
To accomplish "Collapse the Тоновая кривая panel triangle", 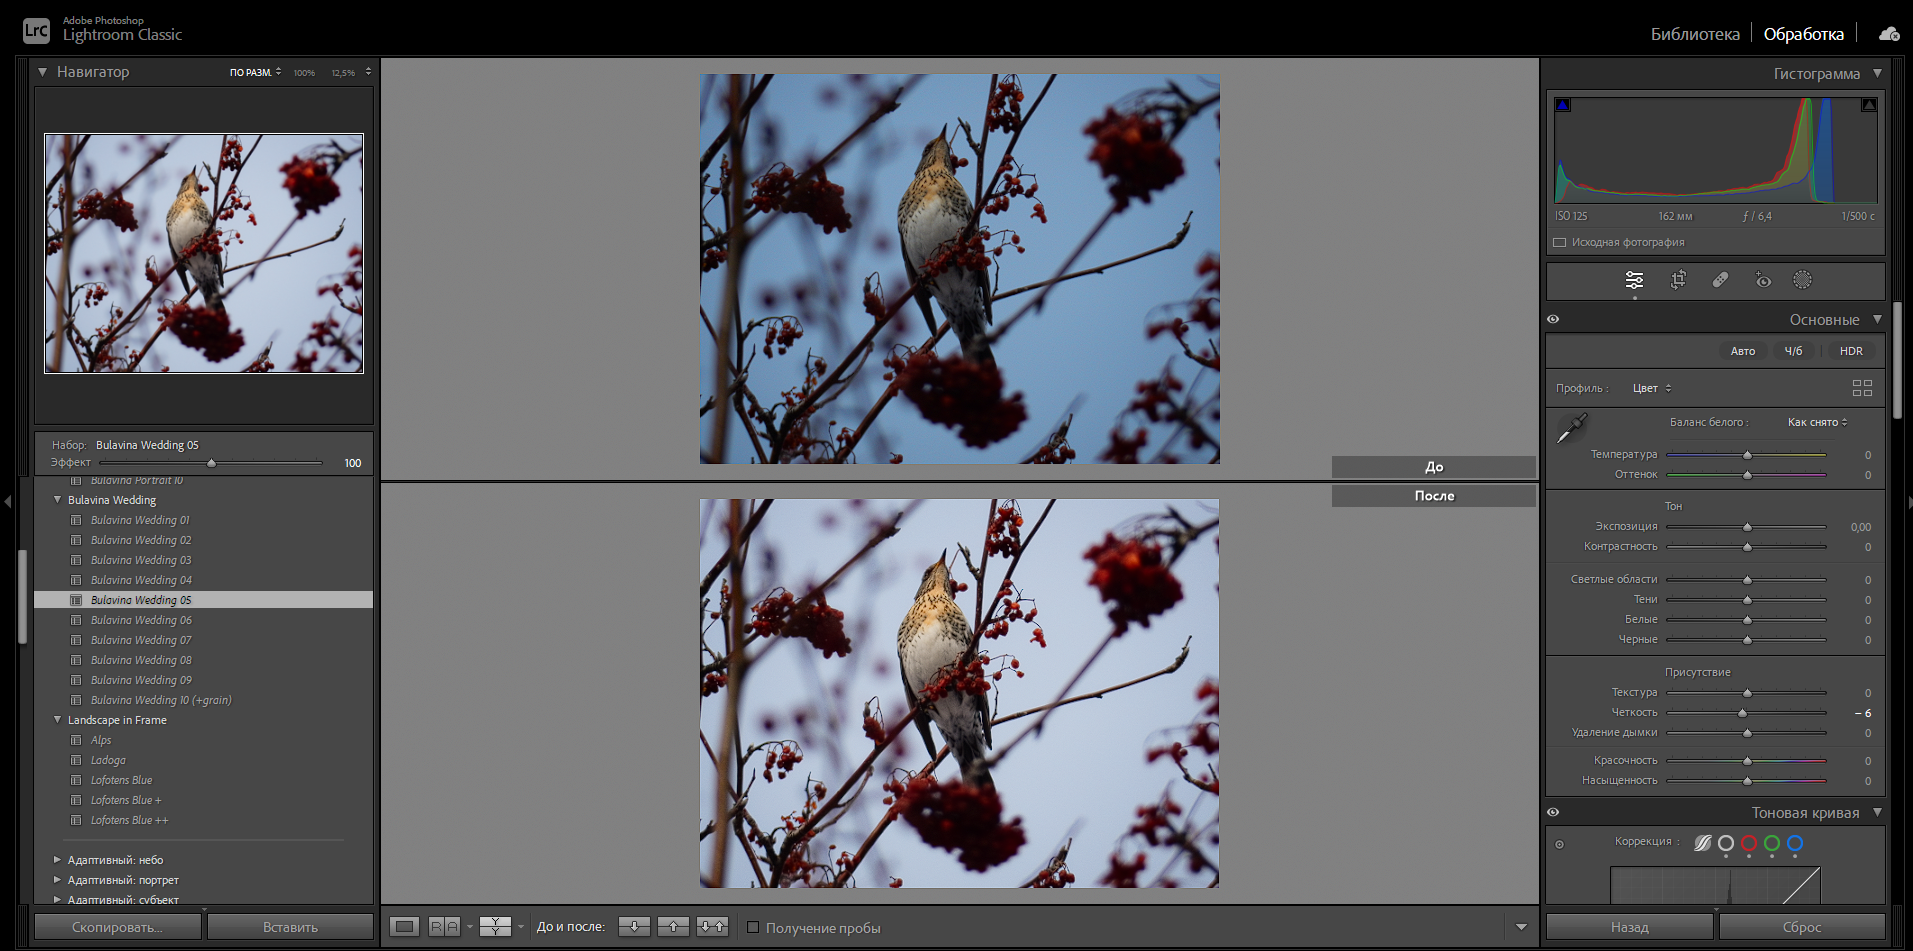I will tap(1877, 813).
